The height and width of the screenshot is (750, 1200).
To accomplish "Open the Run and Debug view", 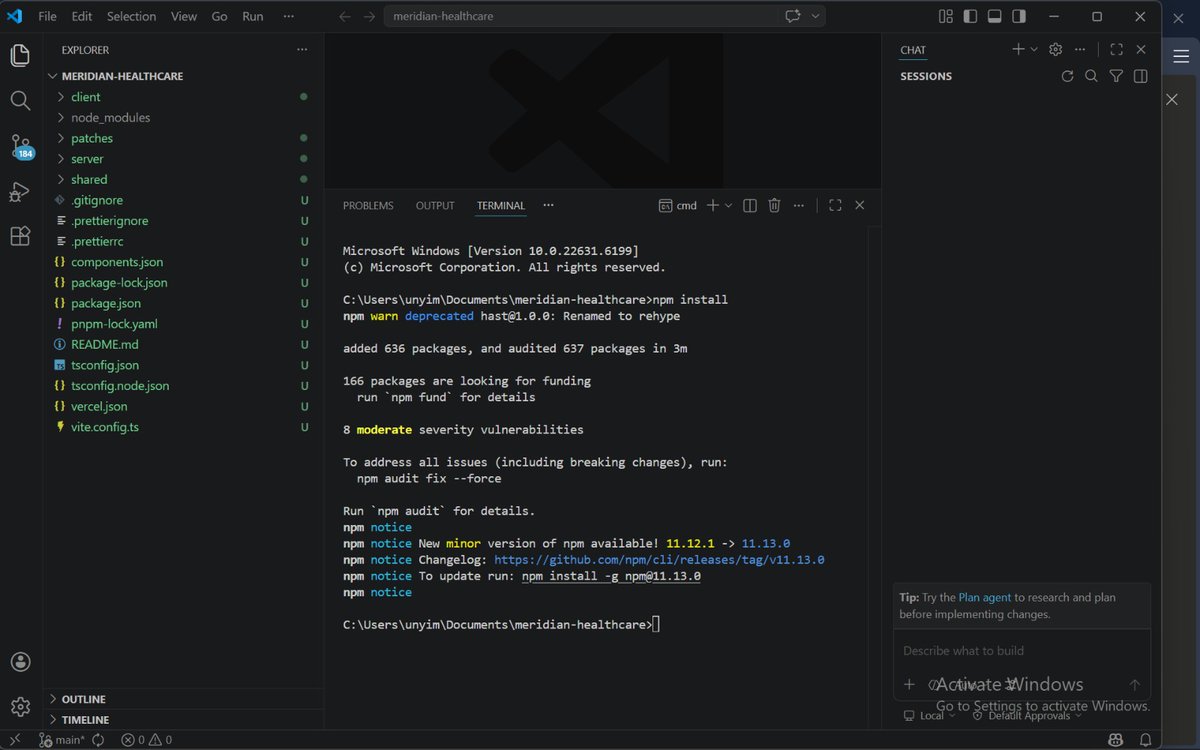I will [x=20, y=192].
